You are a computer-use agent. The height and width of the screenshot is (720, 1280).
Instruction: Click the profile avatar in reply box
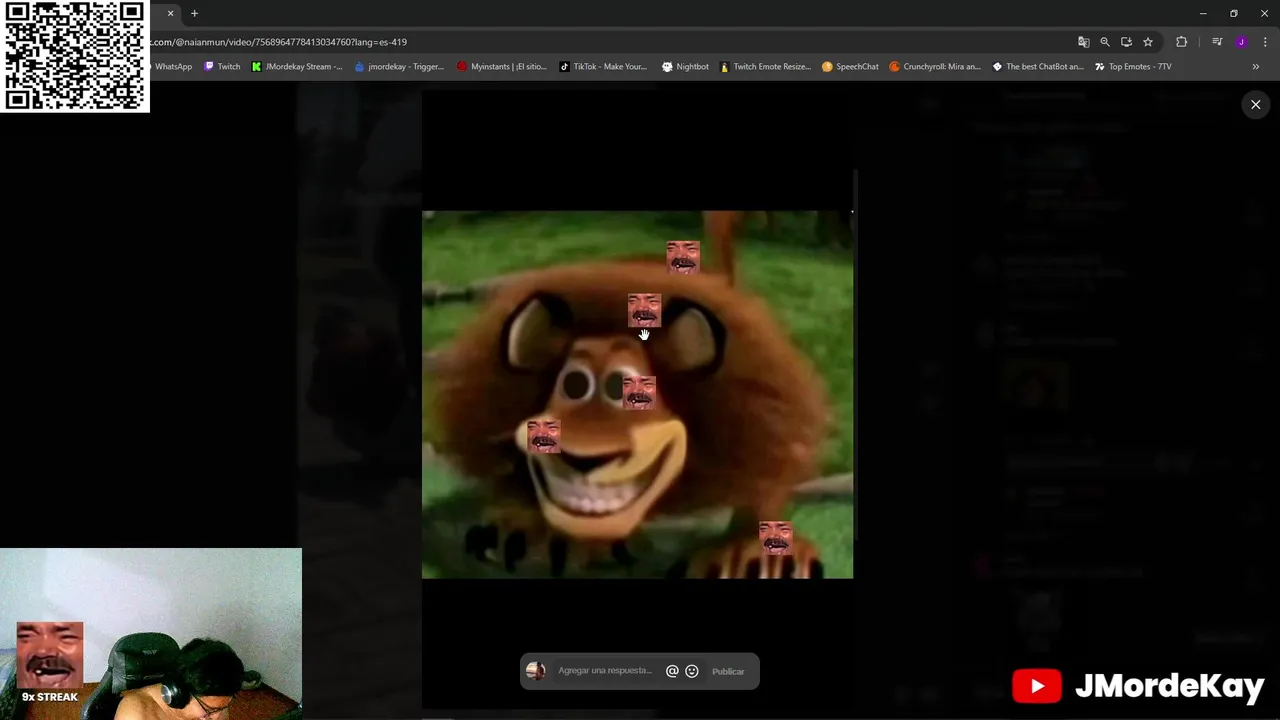536,671
